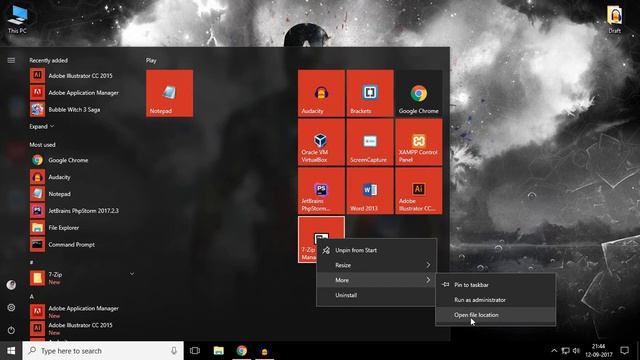Choose Uninstall from the context menu
This screenshot has width=640, height=360.
(x=376, y=295)
